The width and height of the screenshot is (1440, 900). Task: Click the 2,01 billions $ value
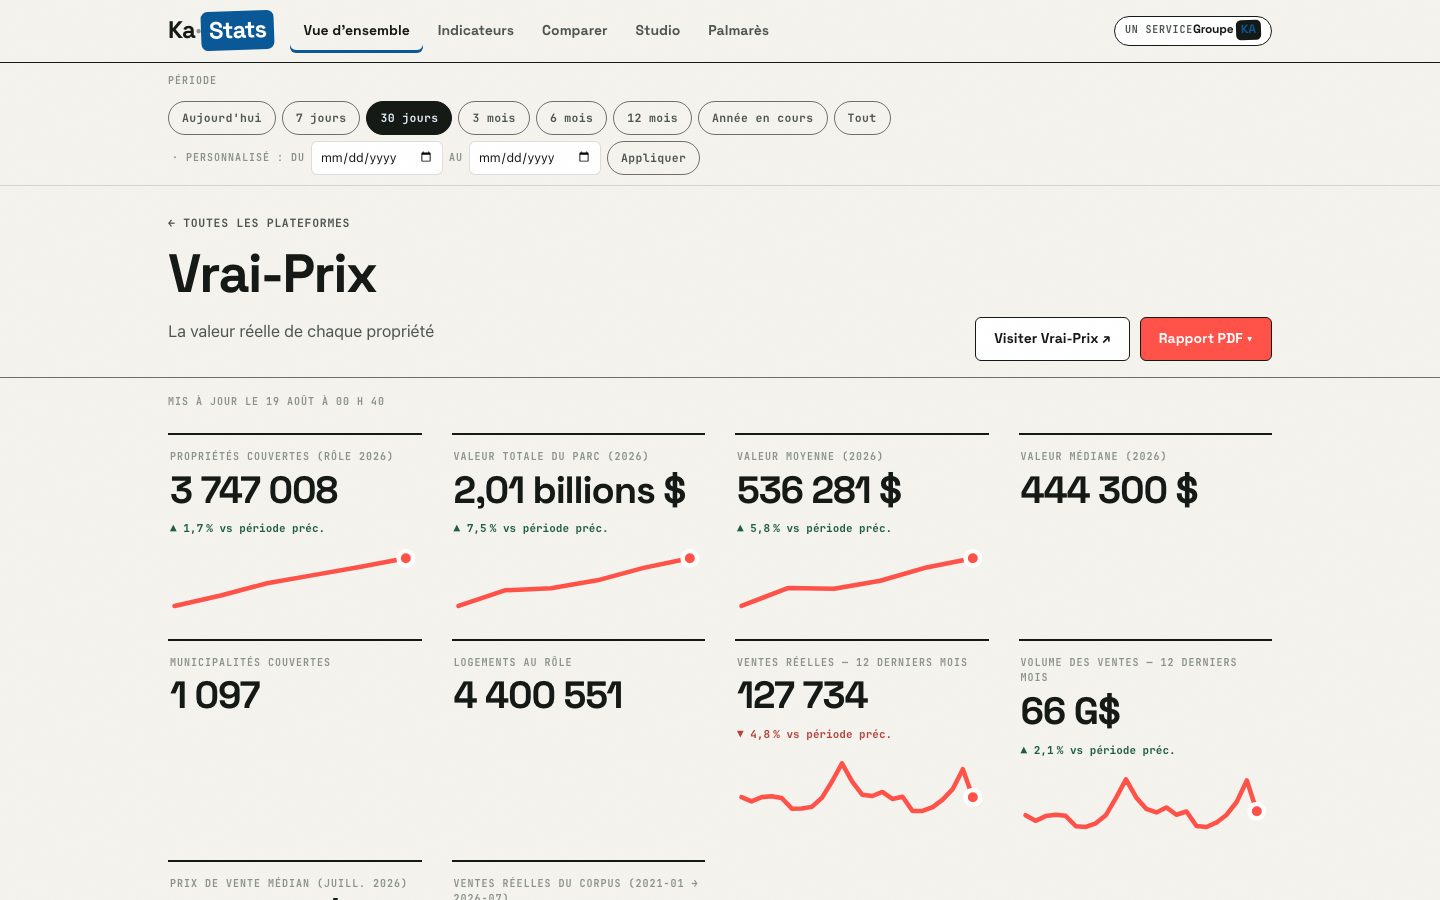(x=570, y=490)
